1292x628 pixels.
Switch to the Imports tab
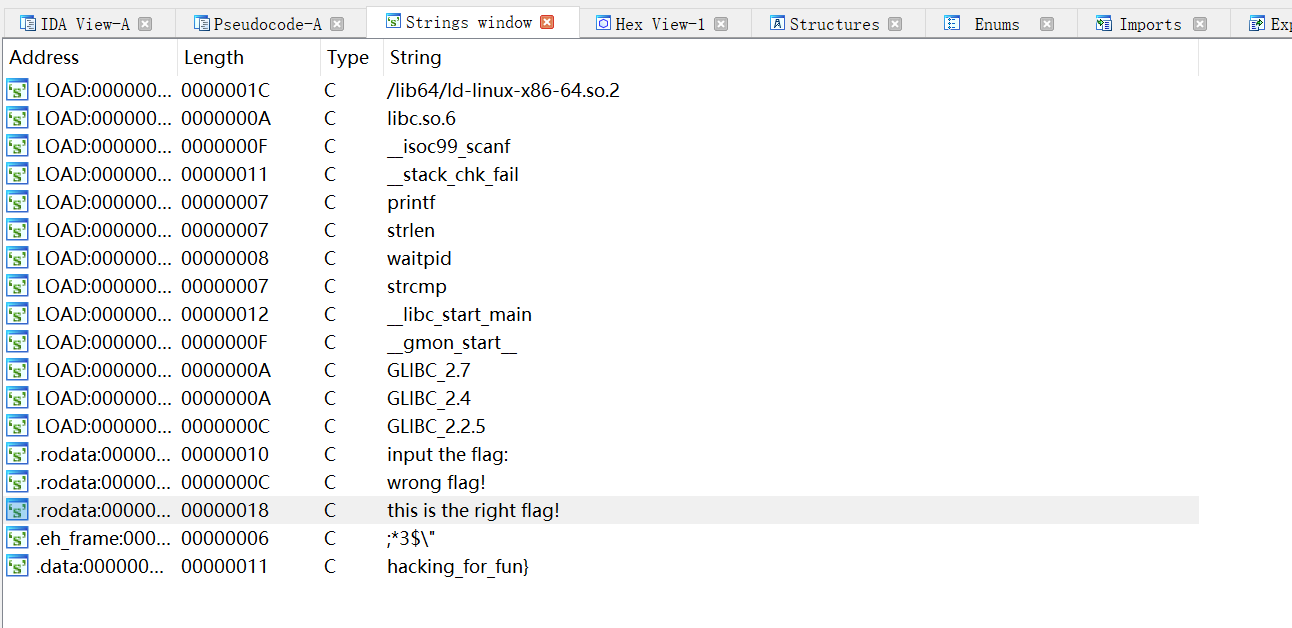(x=1150, y=24)
